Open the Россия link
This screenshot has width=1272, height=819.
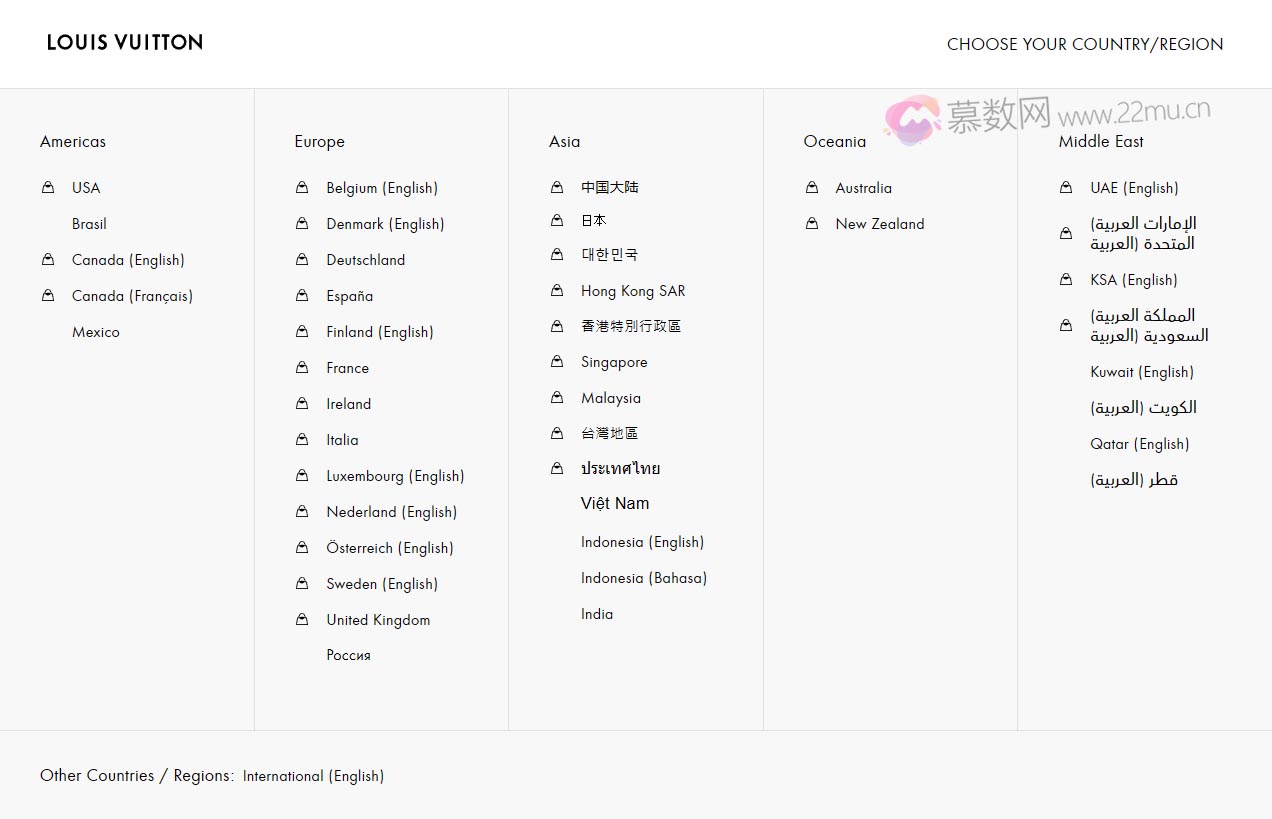coord(348,656)
